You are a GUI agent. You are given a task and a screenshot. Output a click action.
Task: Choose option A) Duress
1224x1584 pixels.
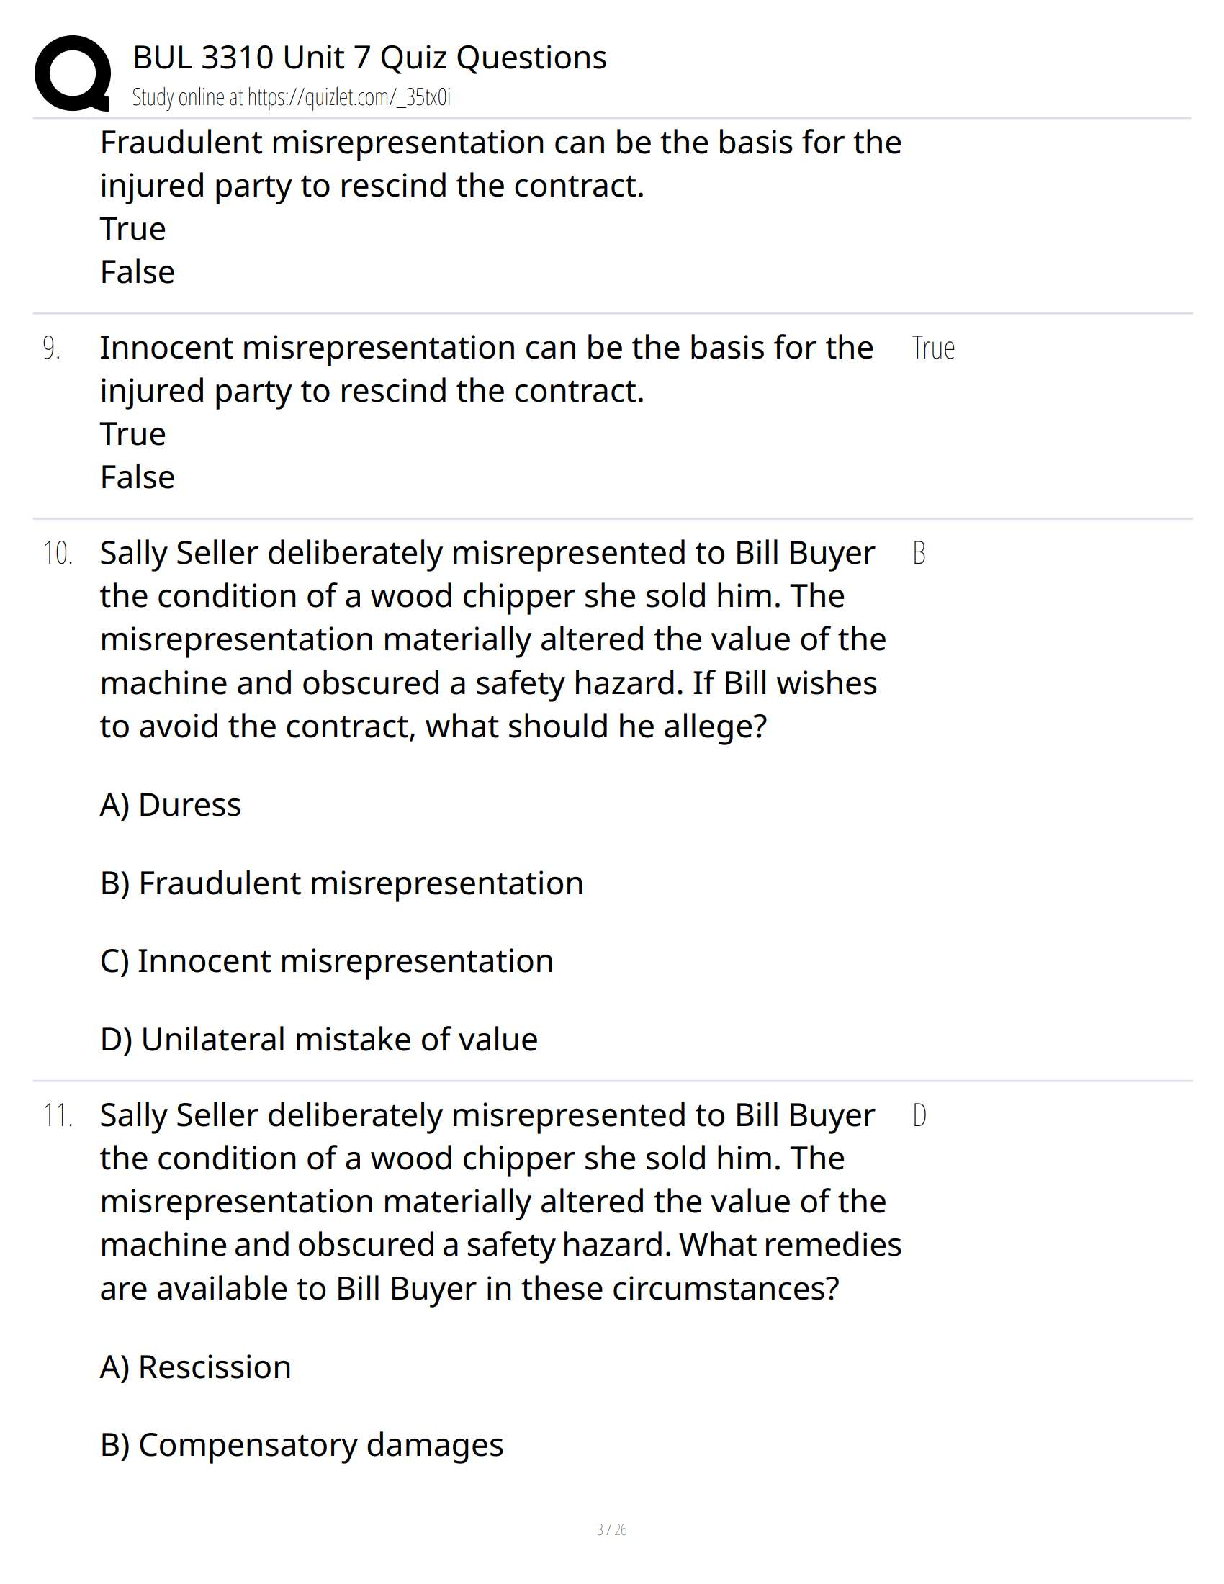pos(170,805)
